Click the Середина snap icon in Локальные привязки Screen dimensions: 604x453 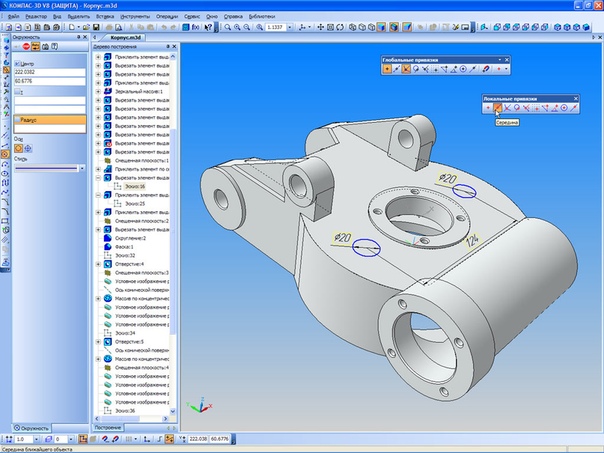pos(497,108)
